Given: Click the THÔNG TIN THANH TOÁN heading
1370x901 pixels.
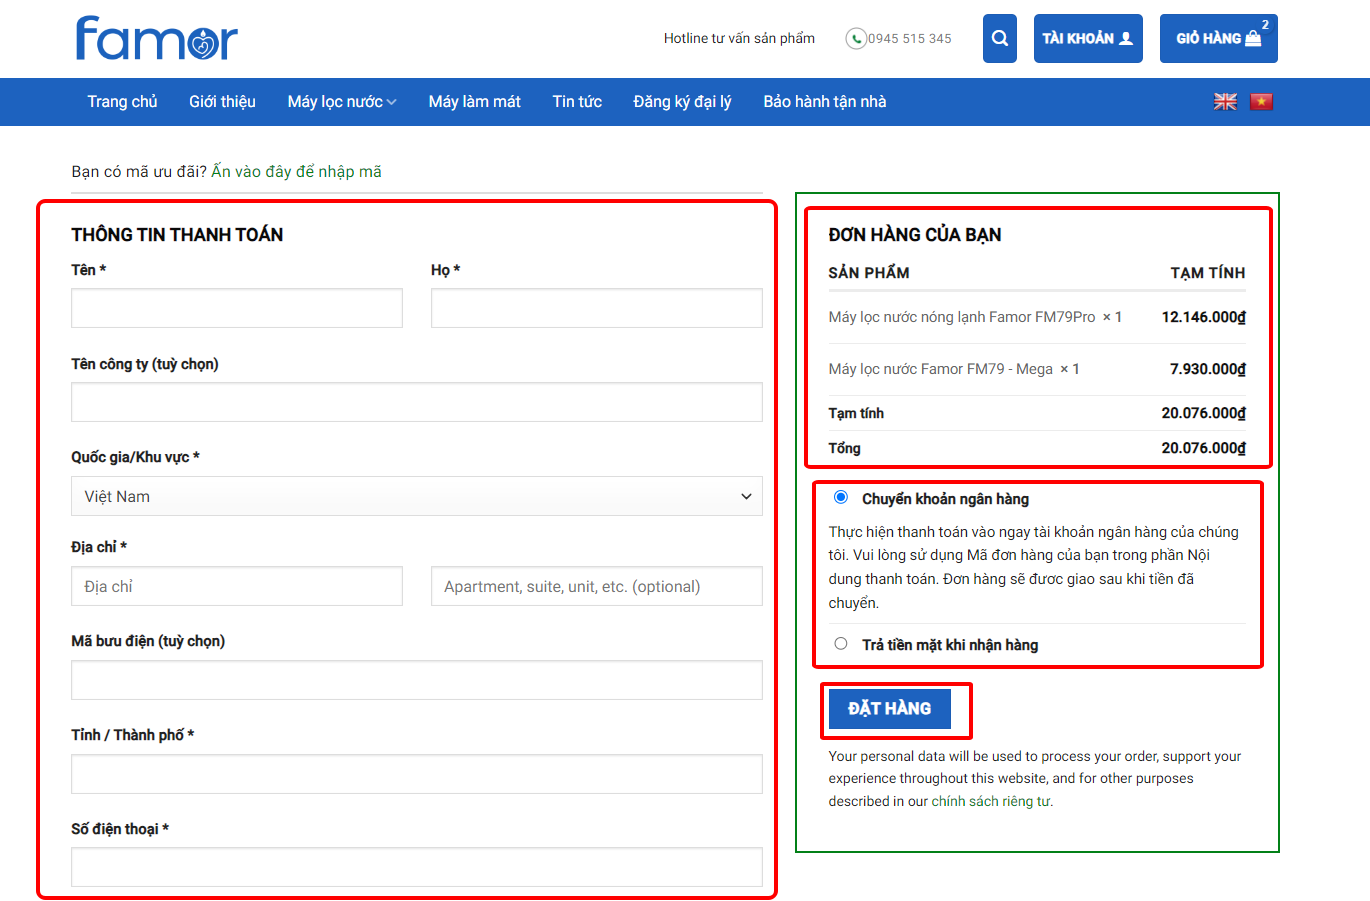Looking at the screenshot, I should (177, 234).
